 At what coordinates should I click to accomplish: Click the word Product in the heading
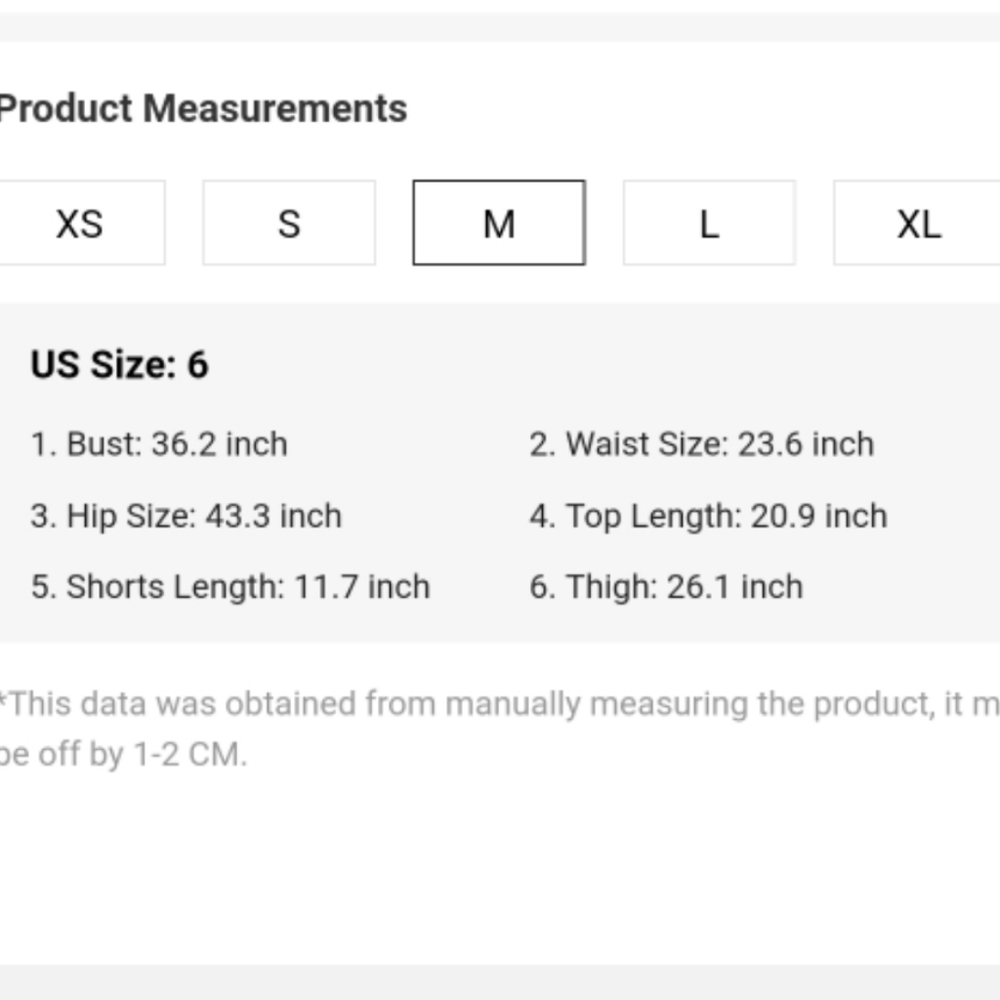(66, 108)
